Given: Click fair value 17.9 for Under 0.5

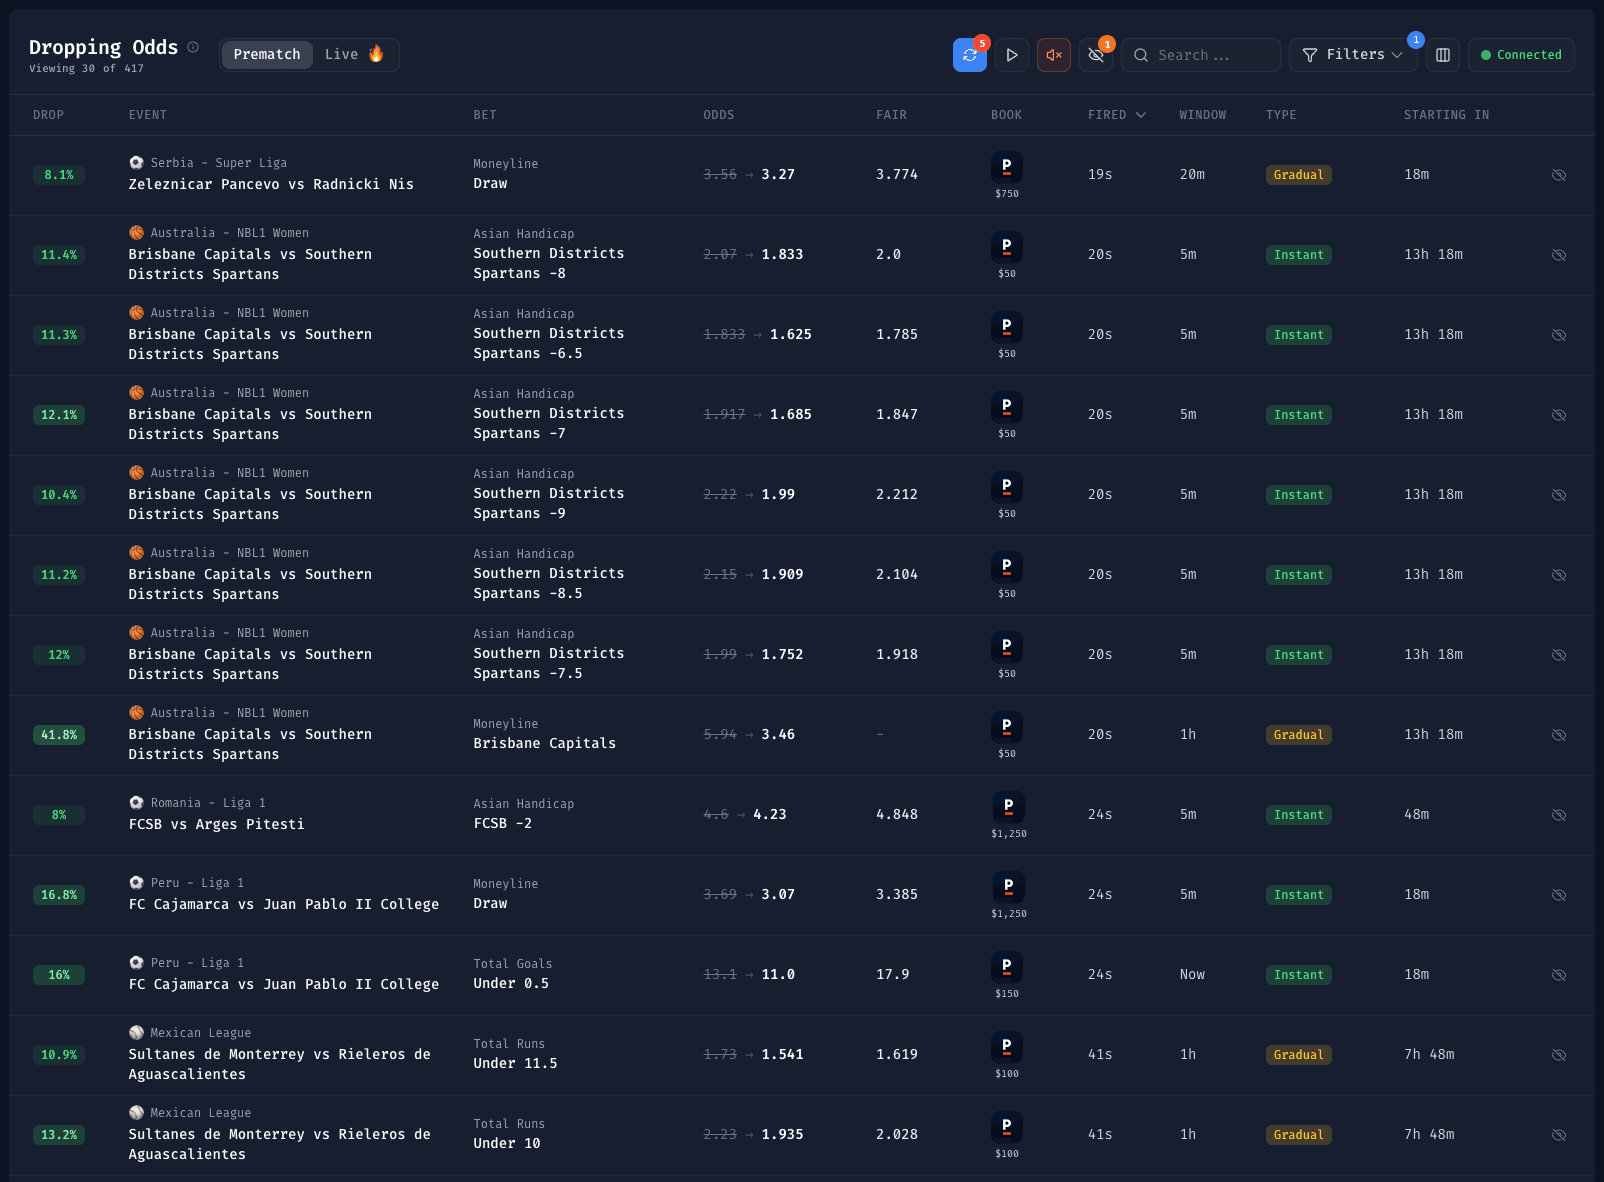Looking at the screenshot, I should click(x=893, y=975).
